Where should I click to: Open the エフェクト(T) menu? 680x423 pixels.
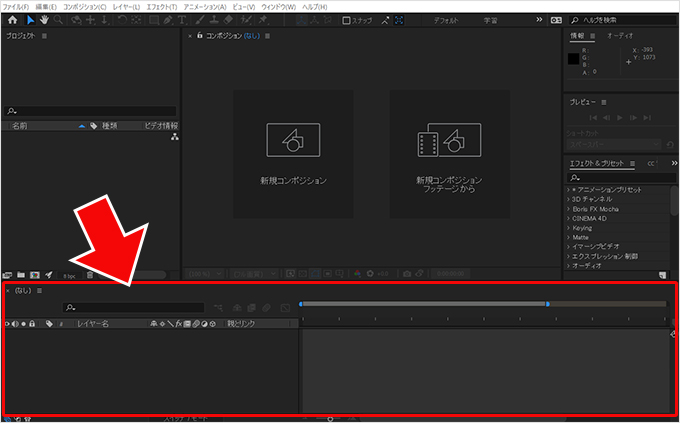(x=162, y=7)
